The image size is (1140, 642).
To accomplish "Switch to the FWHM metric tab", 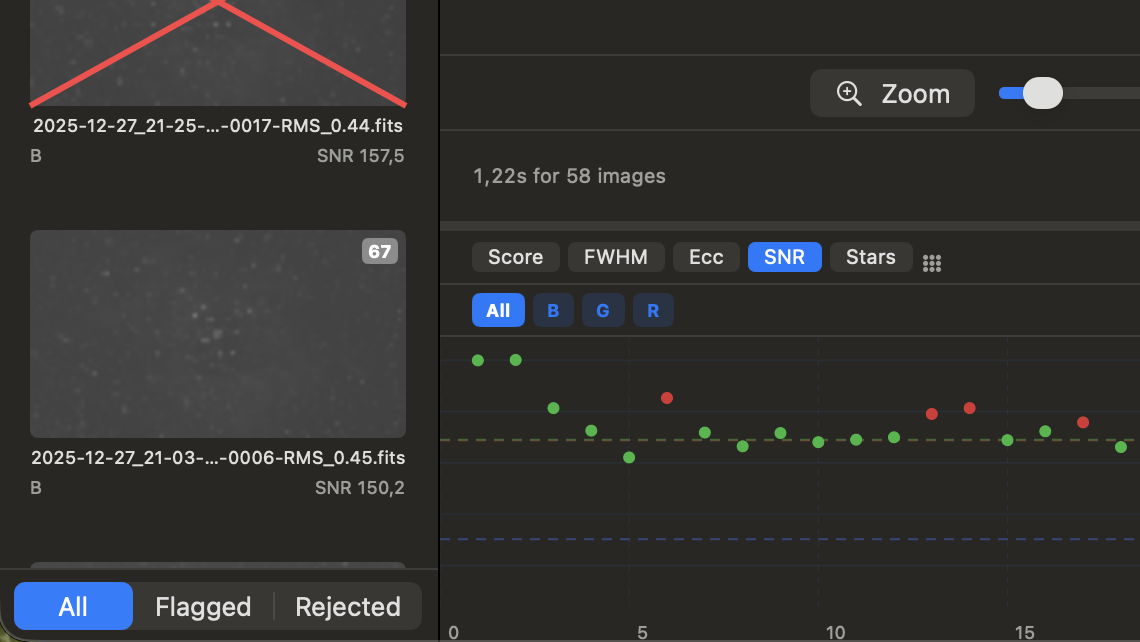I will tap(616, 257).
